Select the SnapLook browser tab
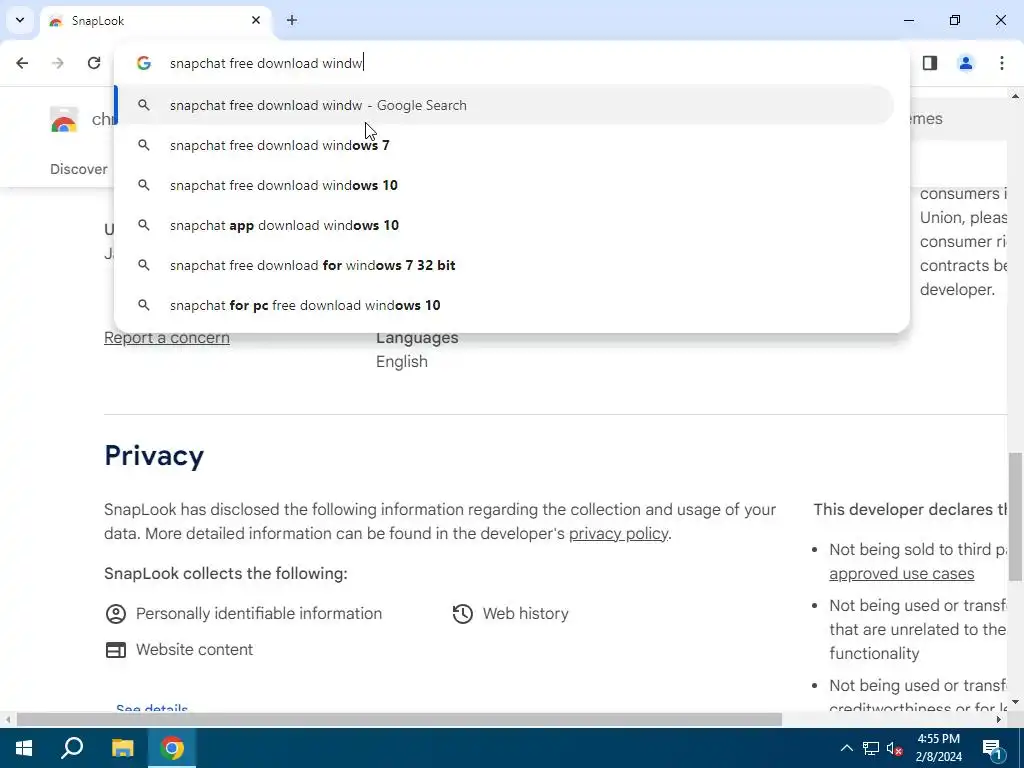Viewport: 1024px width, 768px height. point(155,21)
